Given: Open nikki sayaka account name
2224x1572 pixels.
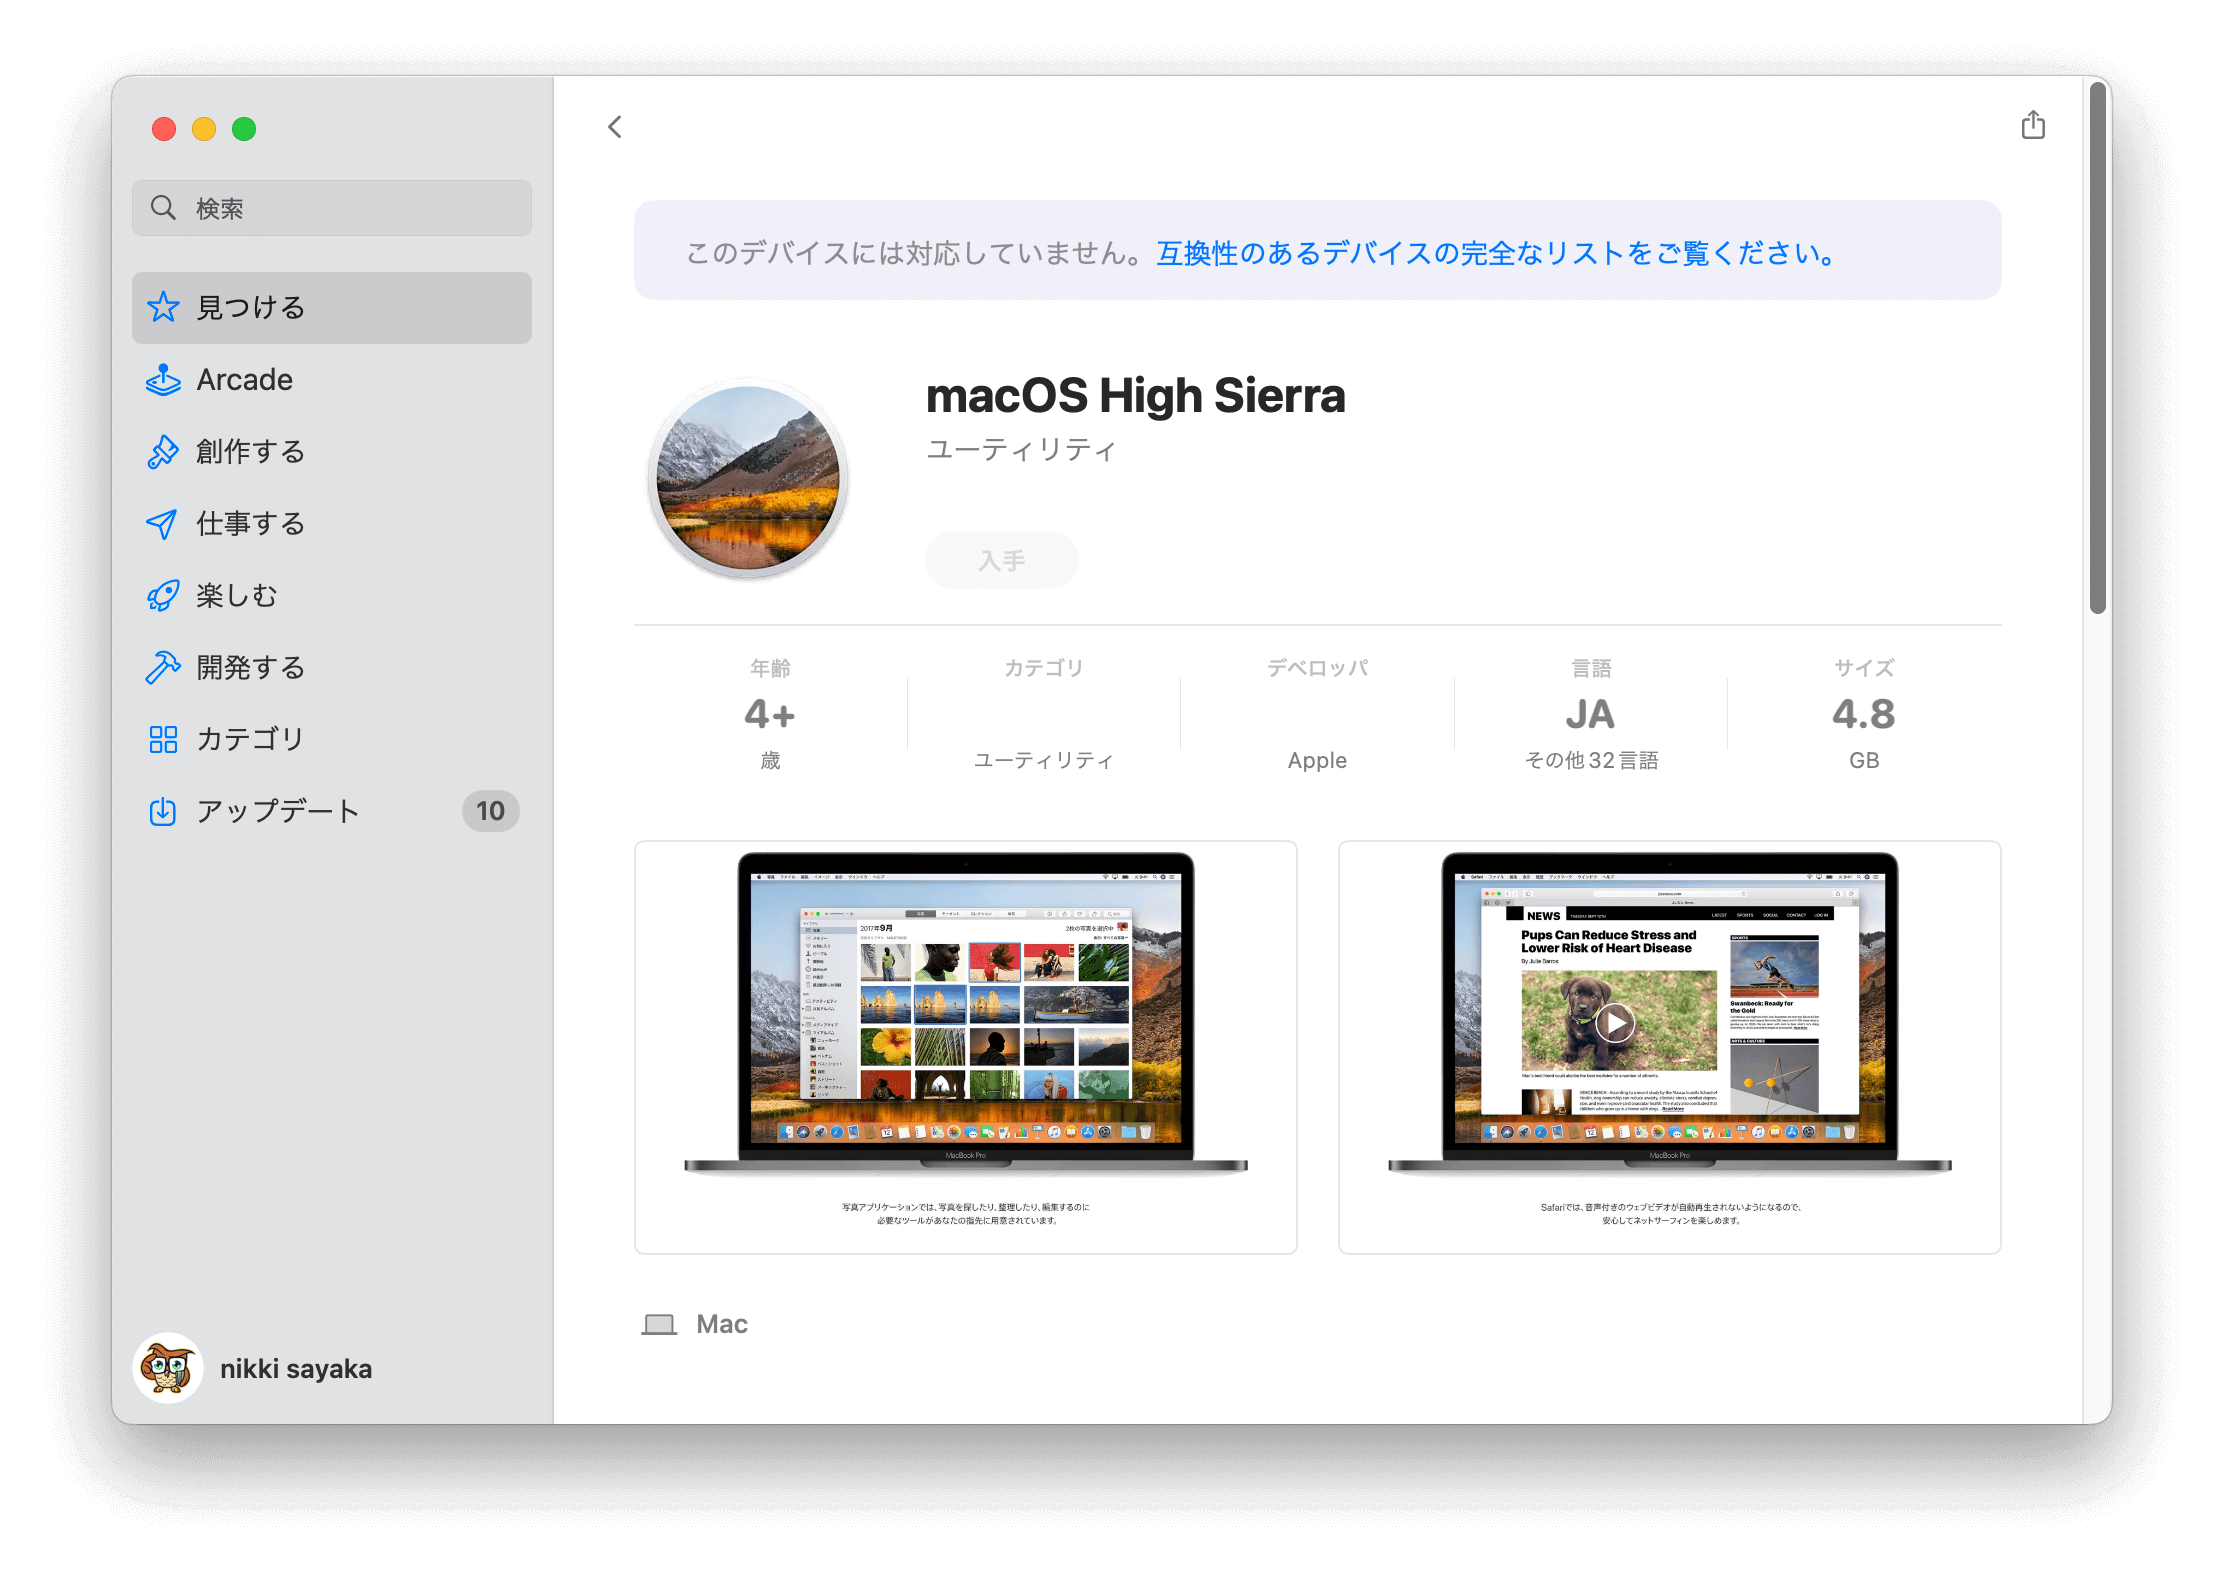Looking at the screenshot, I should [296, 1368].
